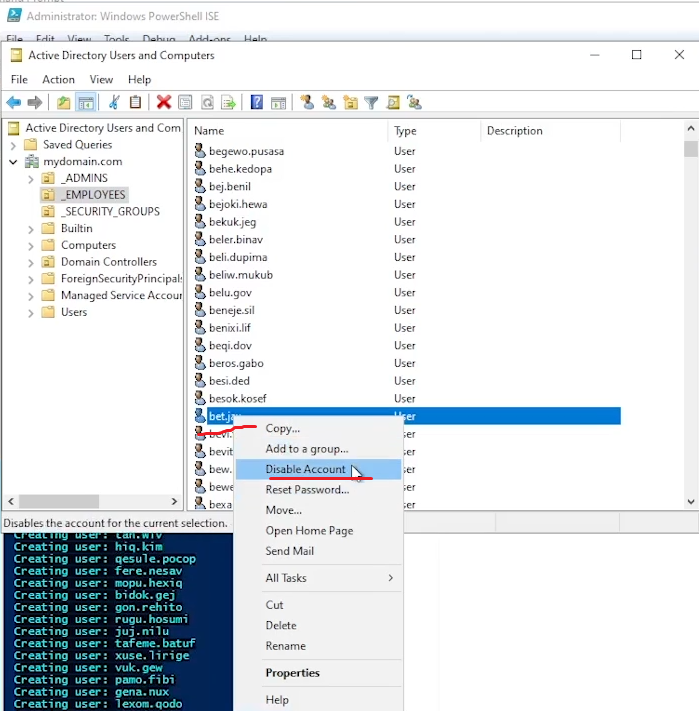699x711 pixels.
Task: Choose Delete in the context menu
Action: [318, 625]
